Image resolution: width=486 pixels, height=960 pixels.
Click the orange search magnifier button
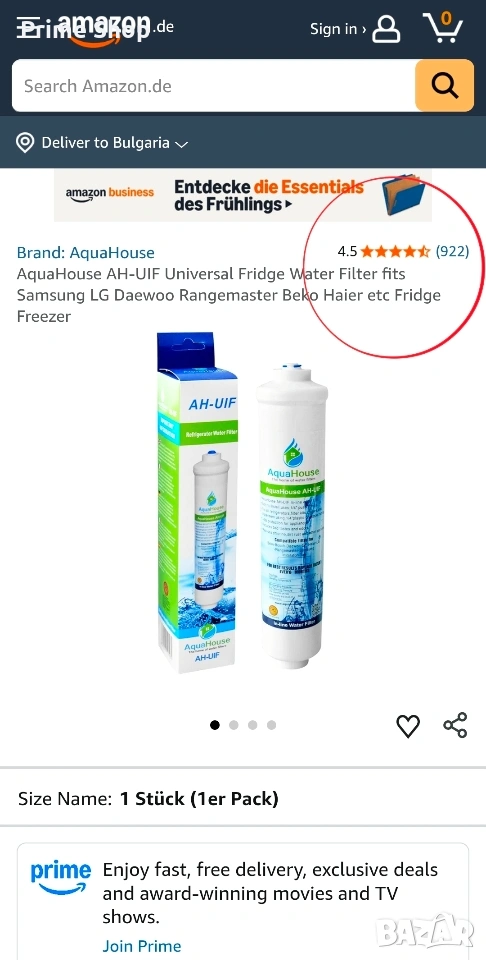tap(444, 86)
